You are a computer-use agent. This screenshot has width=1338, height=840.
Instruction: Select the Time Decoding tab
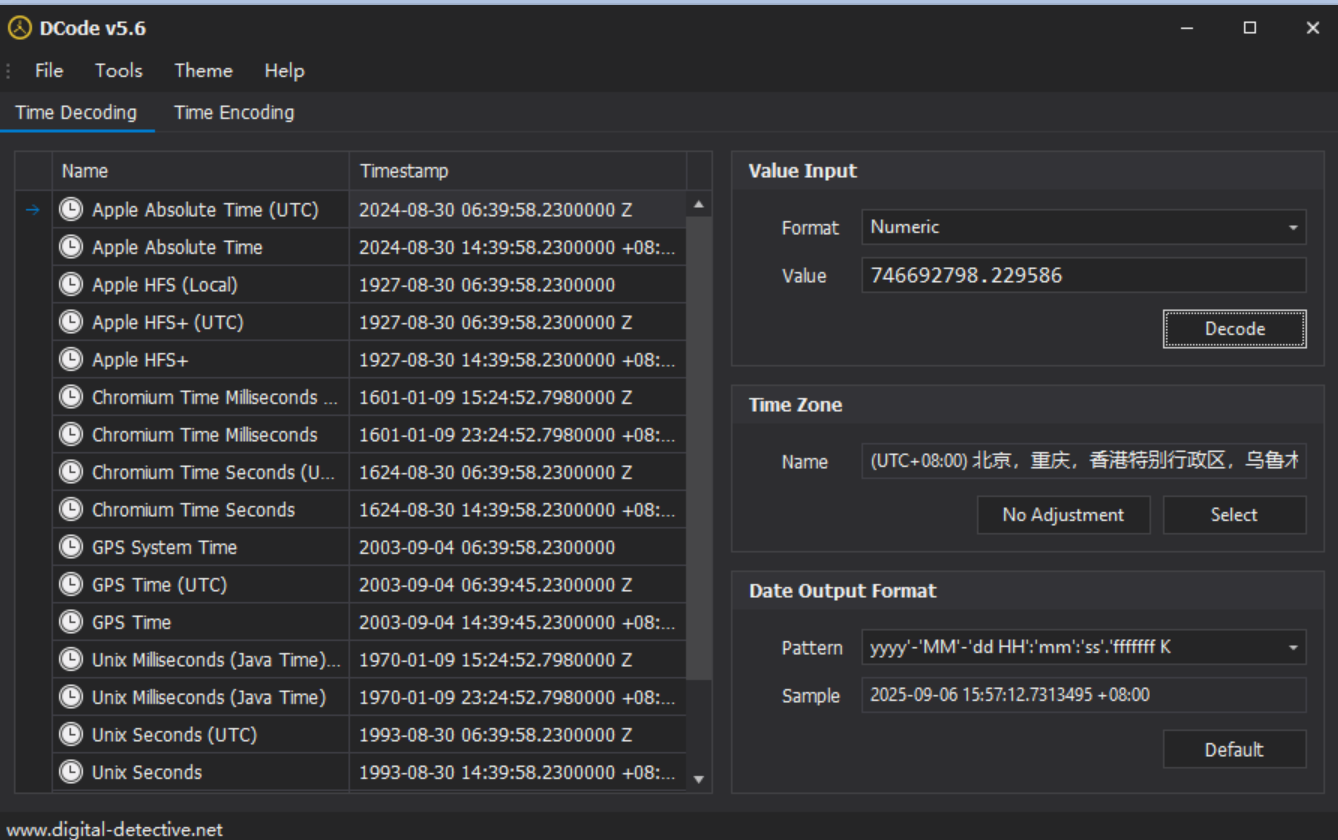click(76, 112)
